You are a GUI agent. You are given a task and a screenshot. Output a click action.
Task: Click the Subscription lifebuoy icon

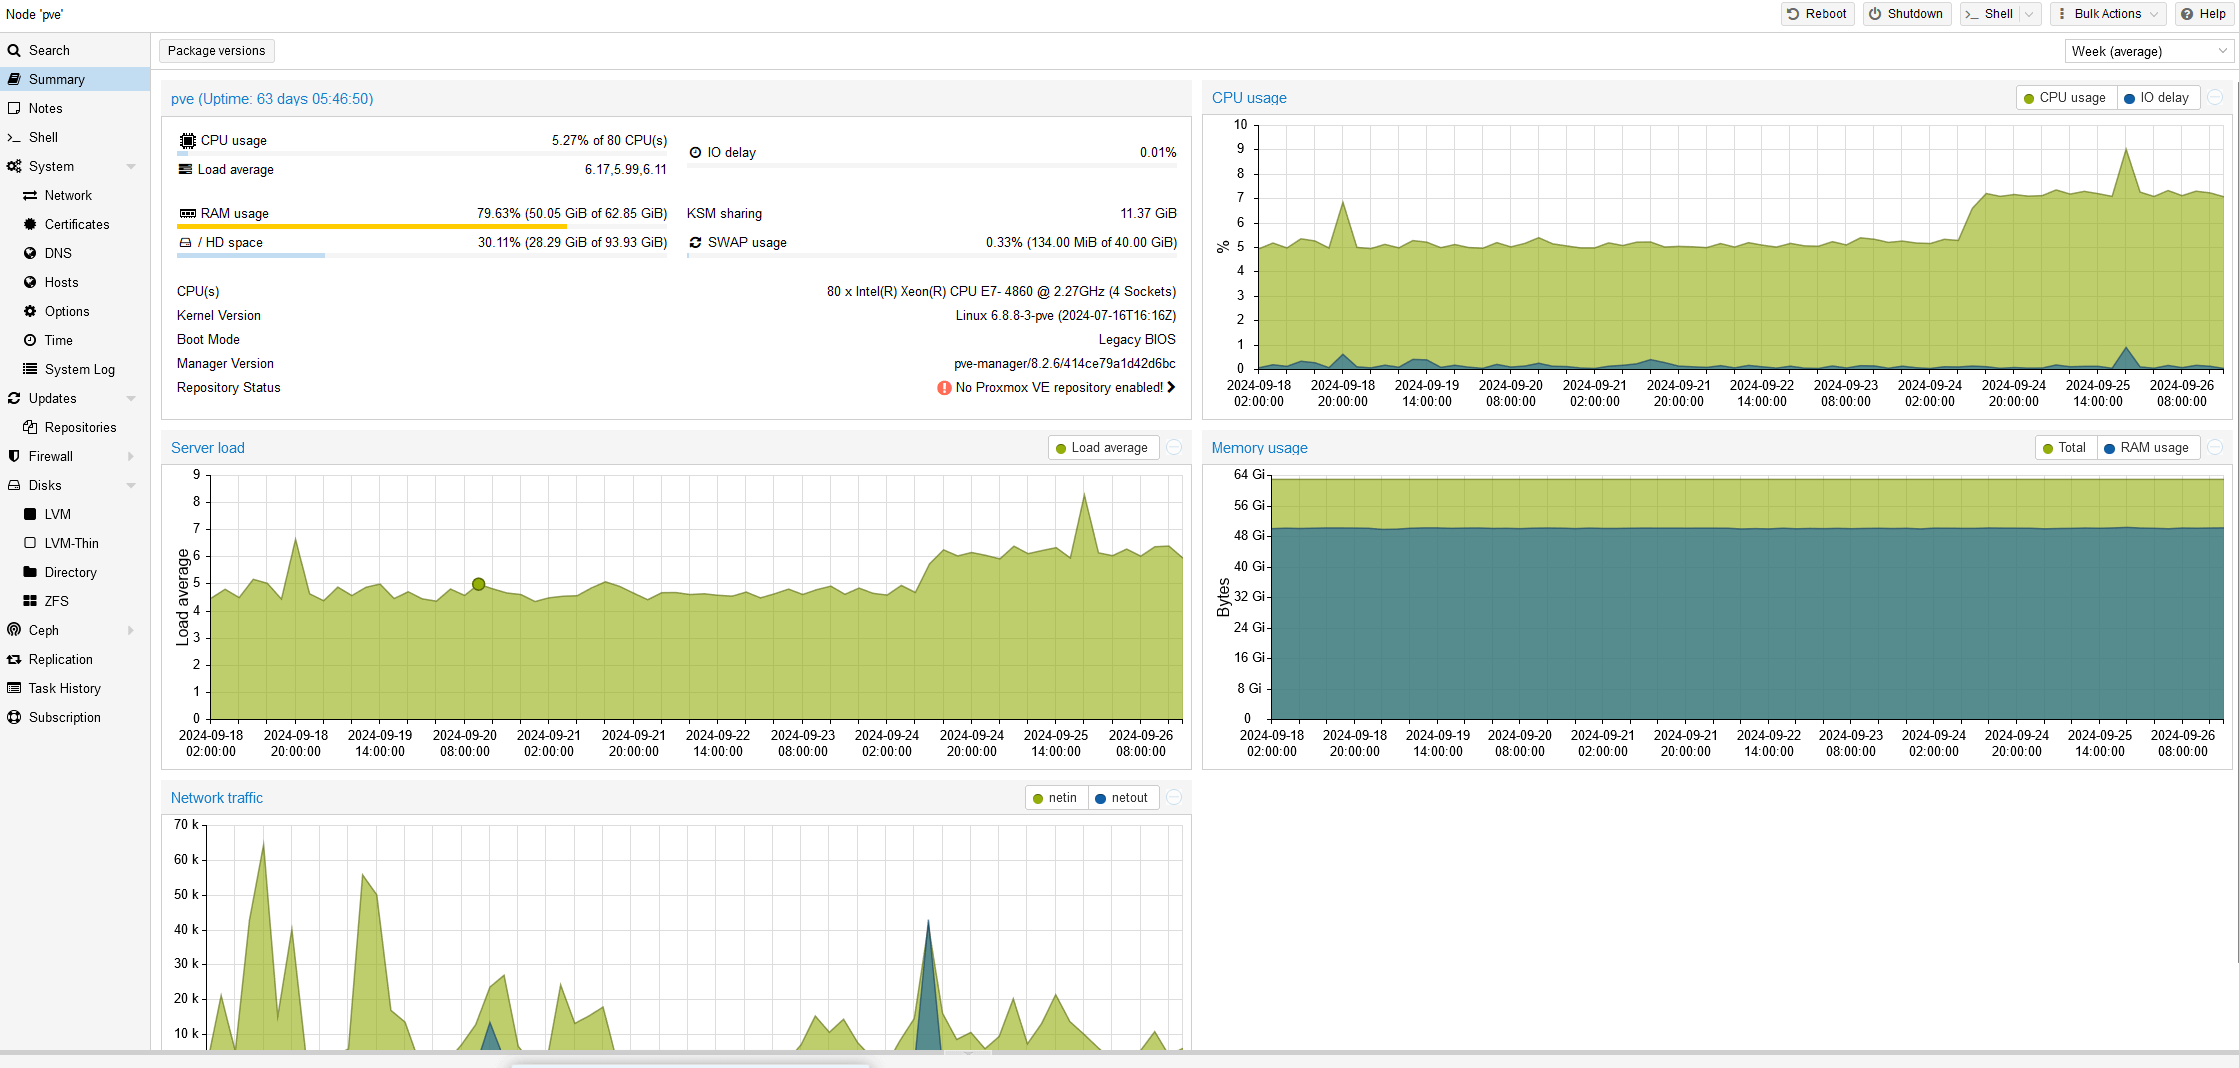pyautogui.click(x=14, y=717)
